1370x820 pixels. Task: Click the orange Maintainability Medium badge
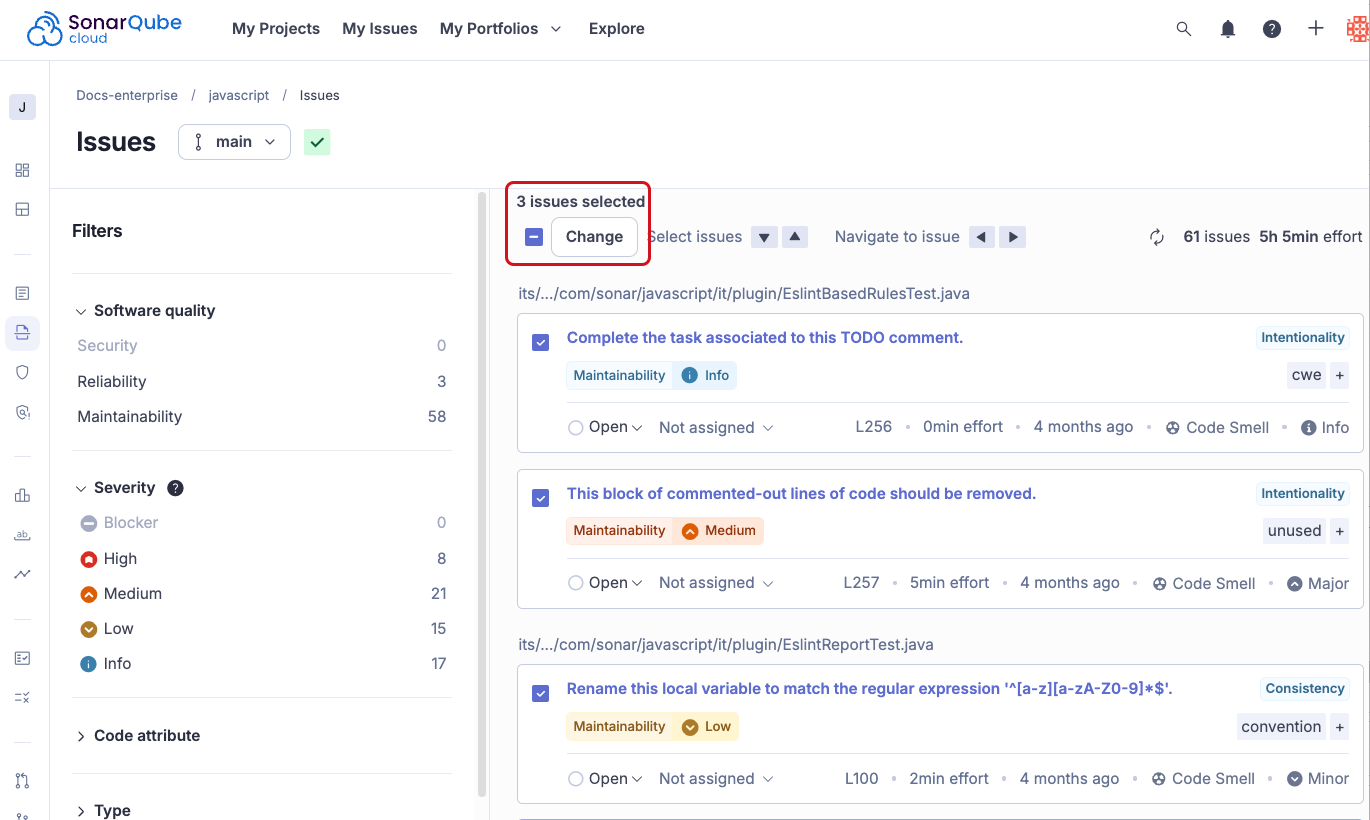[665, 531]
